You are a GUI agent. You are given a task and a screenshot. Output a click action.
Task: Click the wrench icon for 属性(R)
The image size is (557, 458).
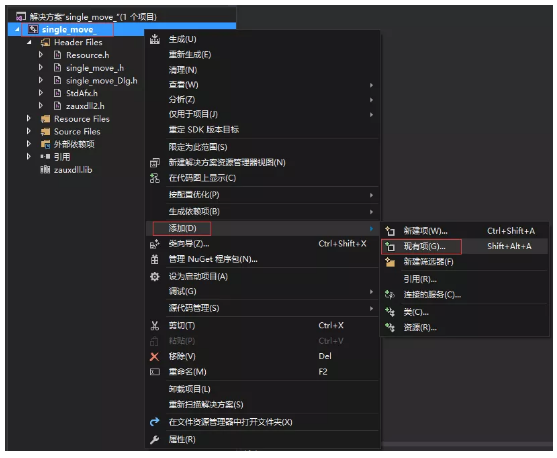[x=155, y=440]
